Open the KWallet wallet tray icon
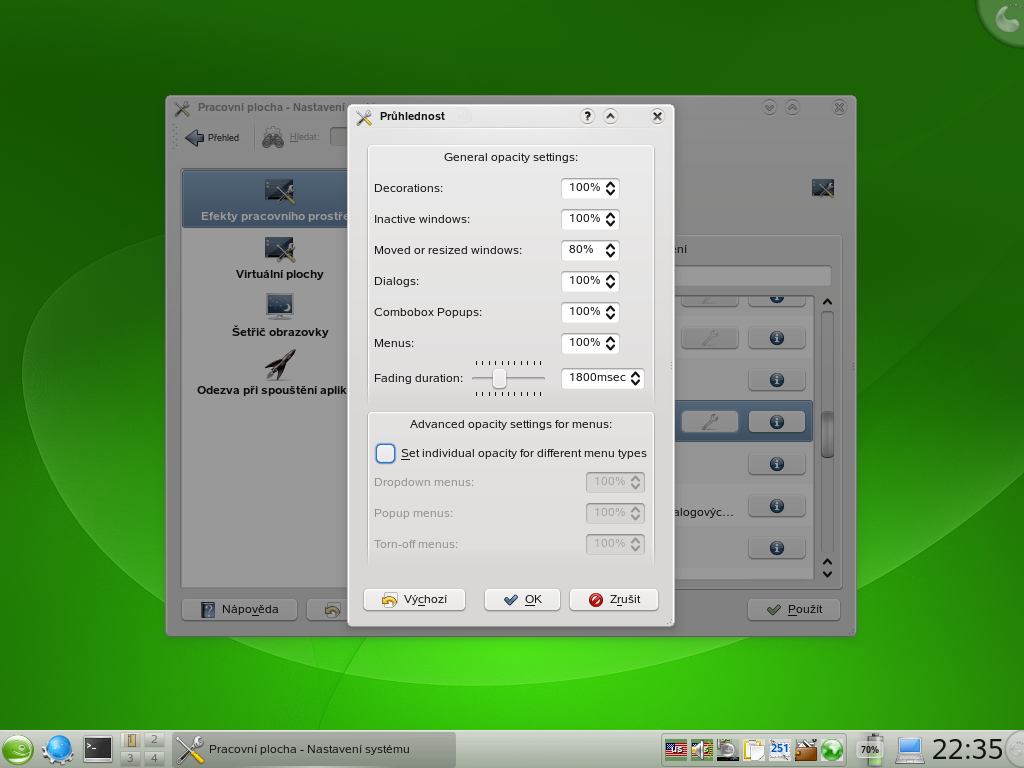This screenshot has width=1024, height=768. pyautogui.click(x=806, y=750)
